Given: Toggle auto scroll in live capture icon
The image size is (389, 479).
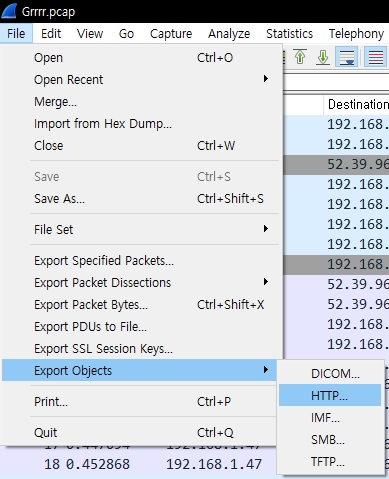Looking at the screenshot, I should (x=346, y=57).
